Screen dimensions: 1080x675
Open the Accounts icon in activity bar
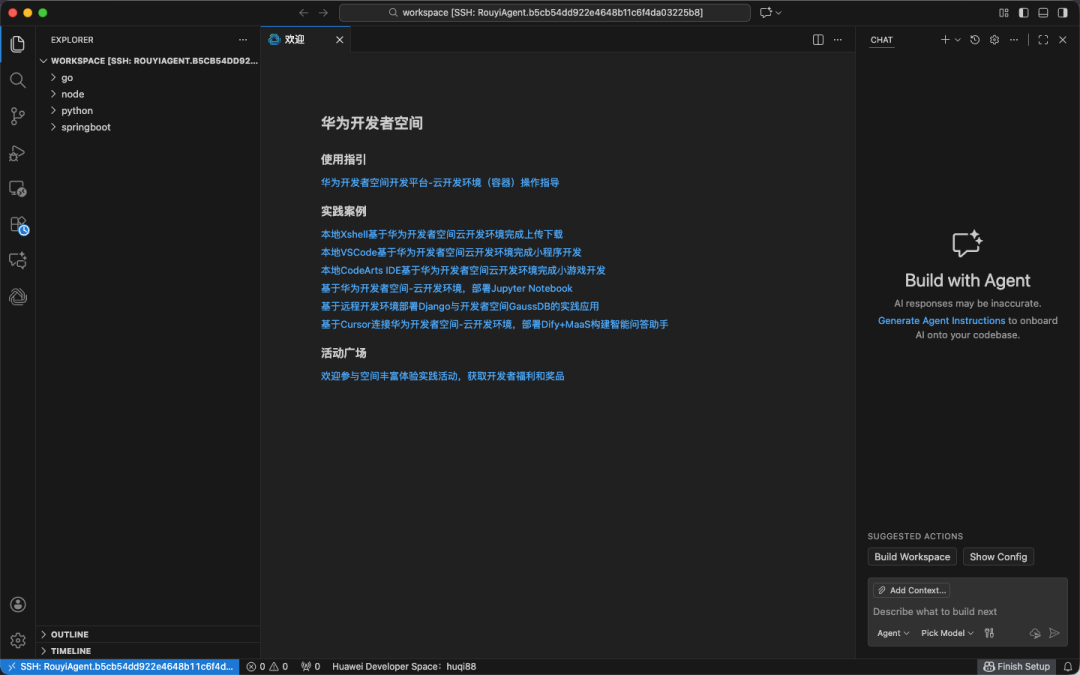click(18, 605)
